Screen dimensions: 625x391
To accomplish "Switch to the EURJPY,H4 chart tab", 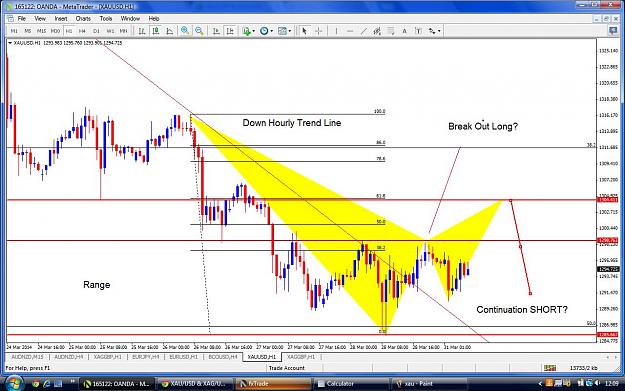I will click(x=145, y=357).
